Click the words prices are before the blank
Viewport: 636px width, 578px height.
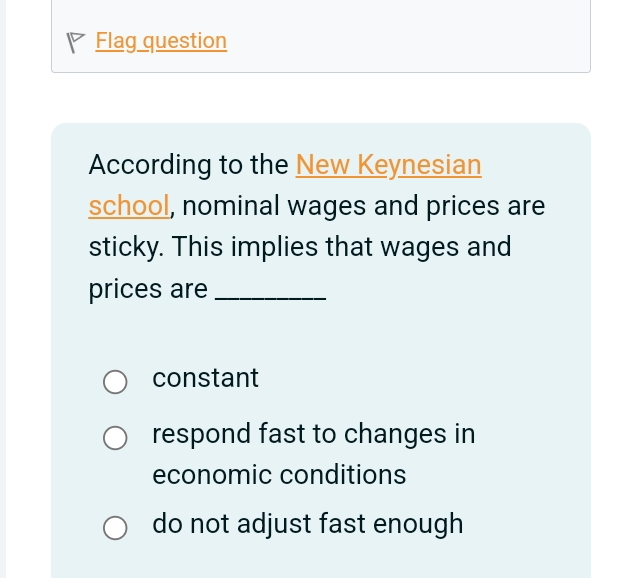pos(148,290)
